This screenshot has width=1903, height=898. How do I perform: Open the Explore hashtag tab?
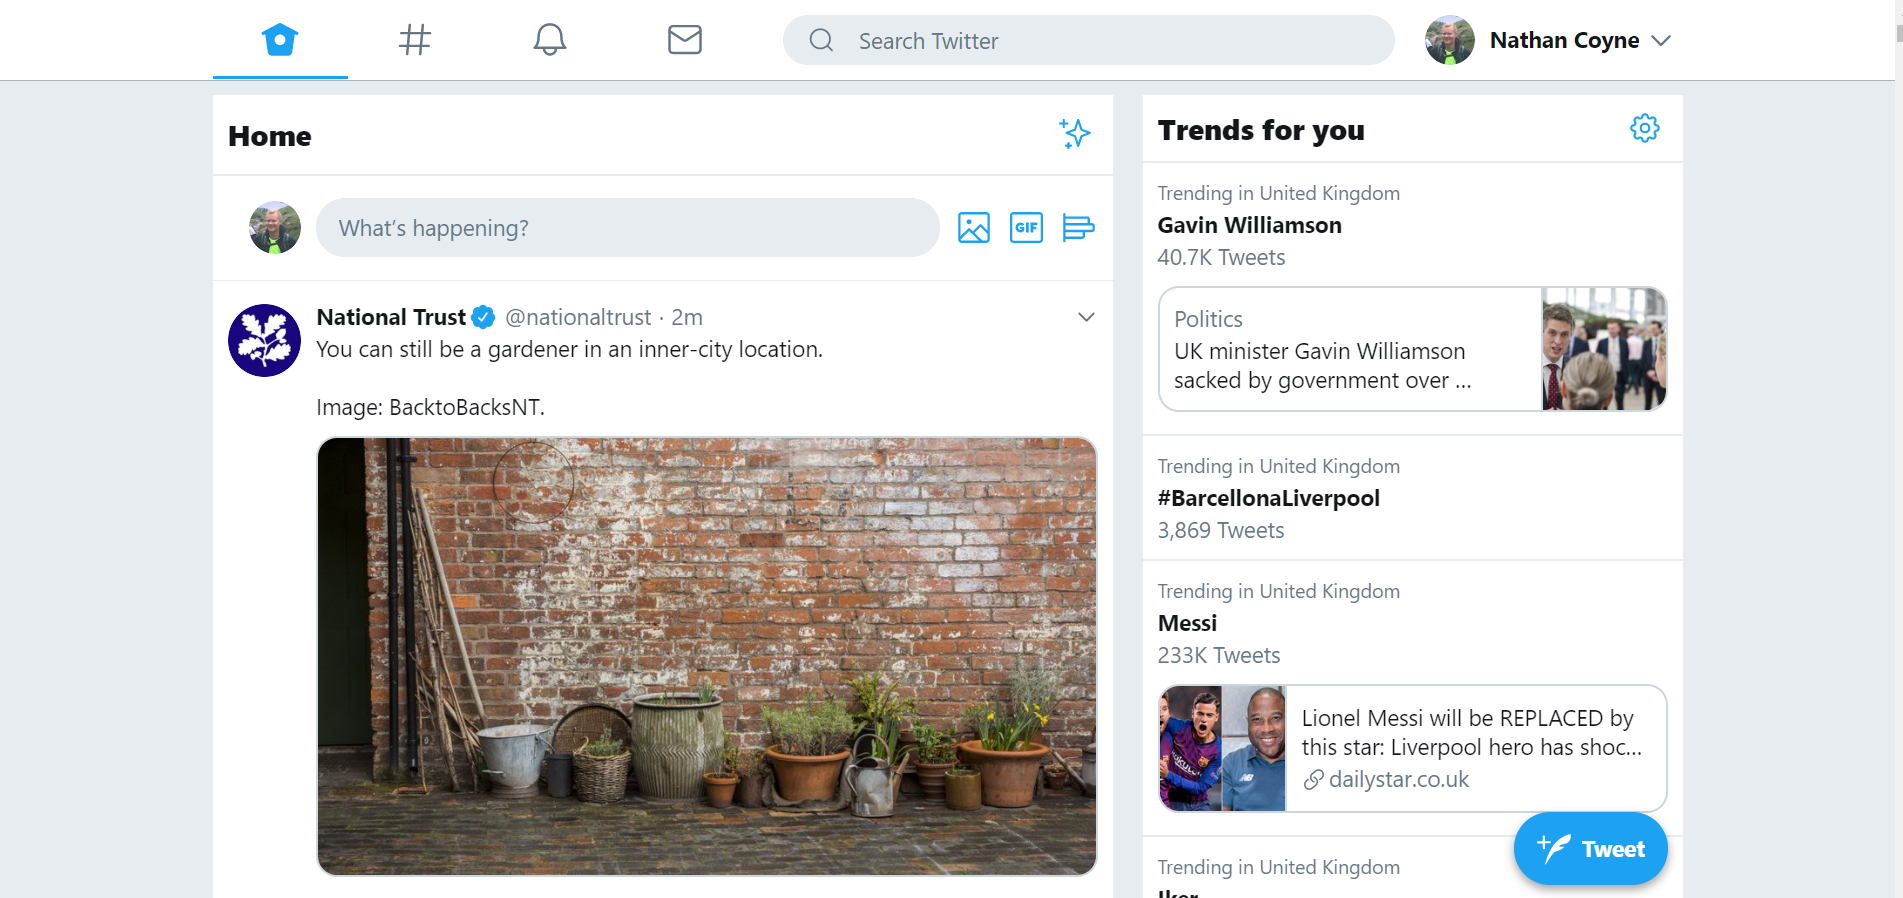[x=414, y=40]
